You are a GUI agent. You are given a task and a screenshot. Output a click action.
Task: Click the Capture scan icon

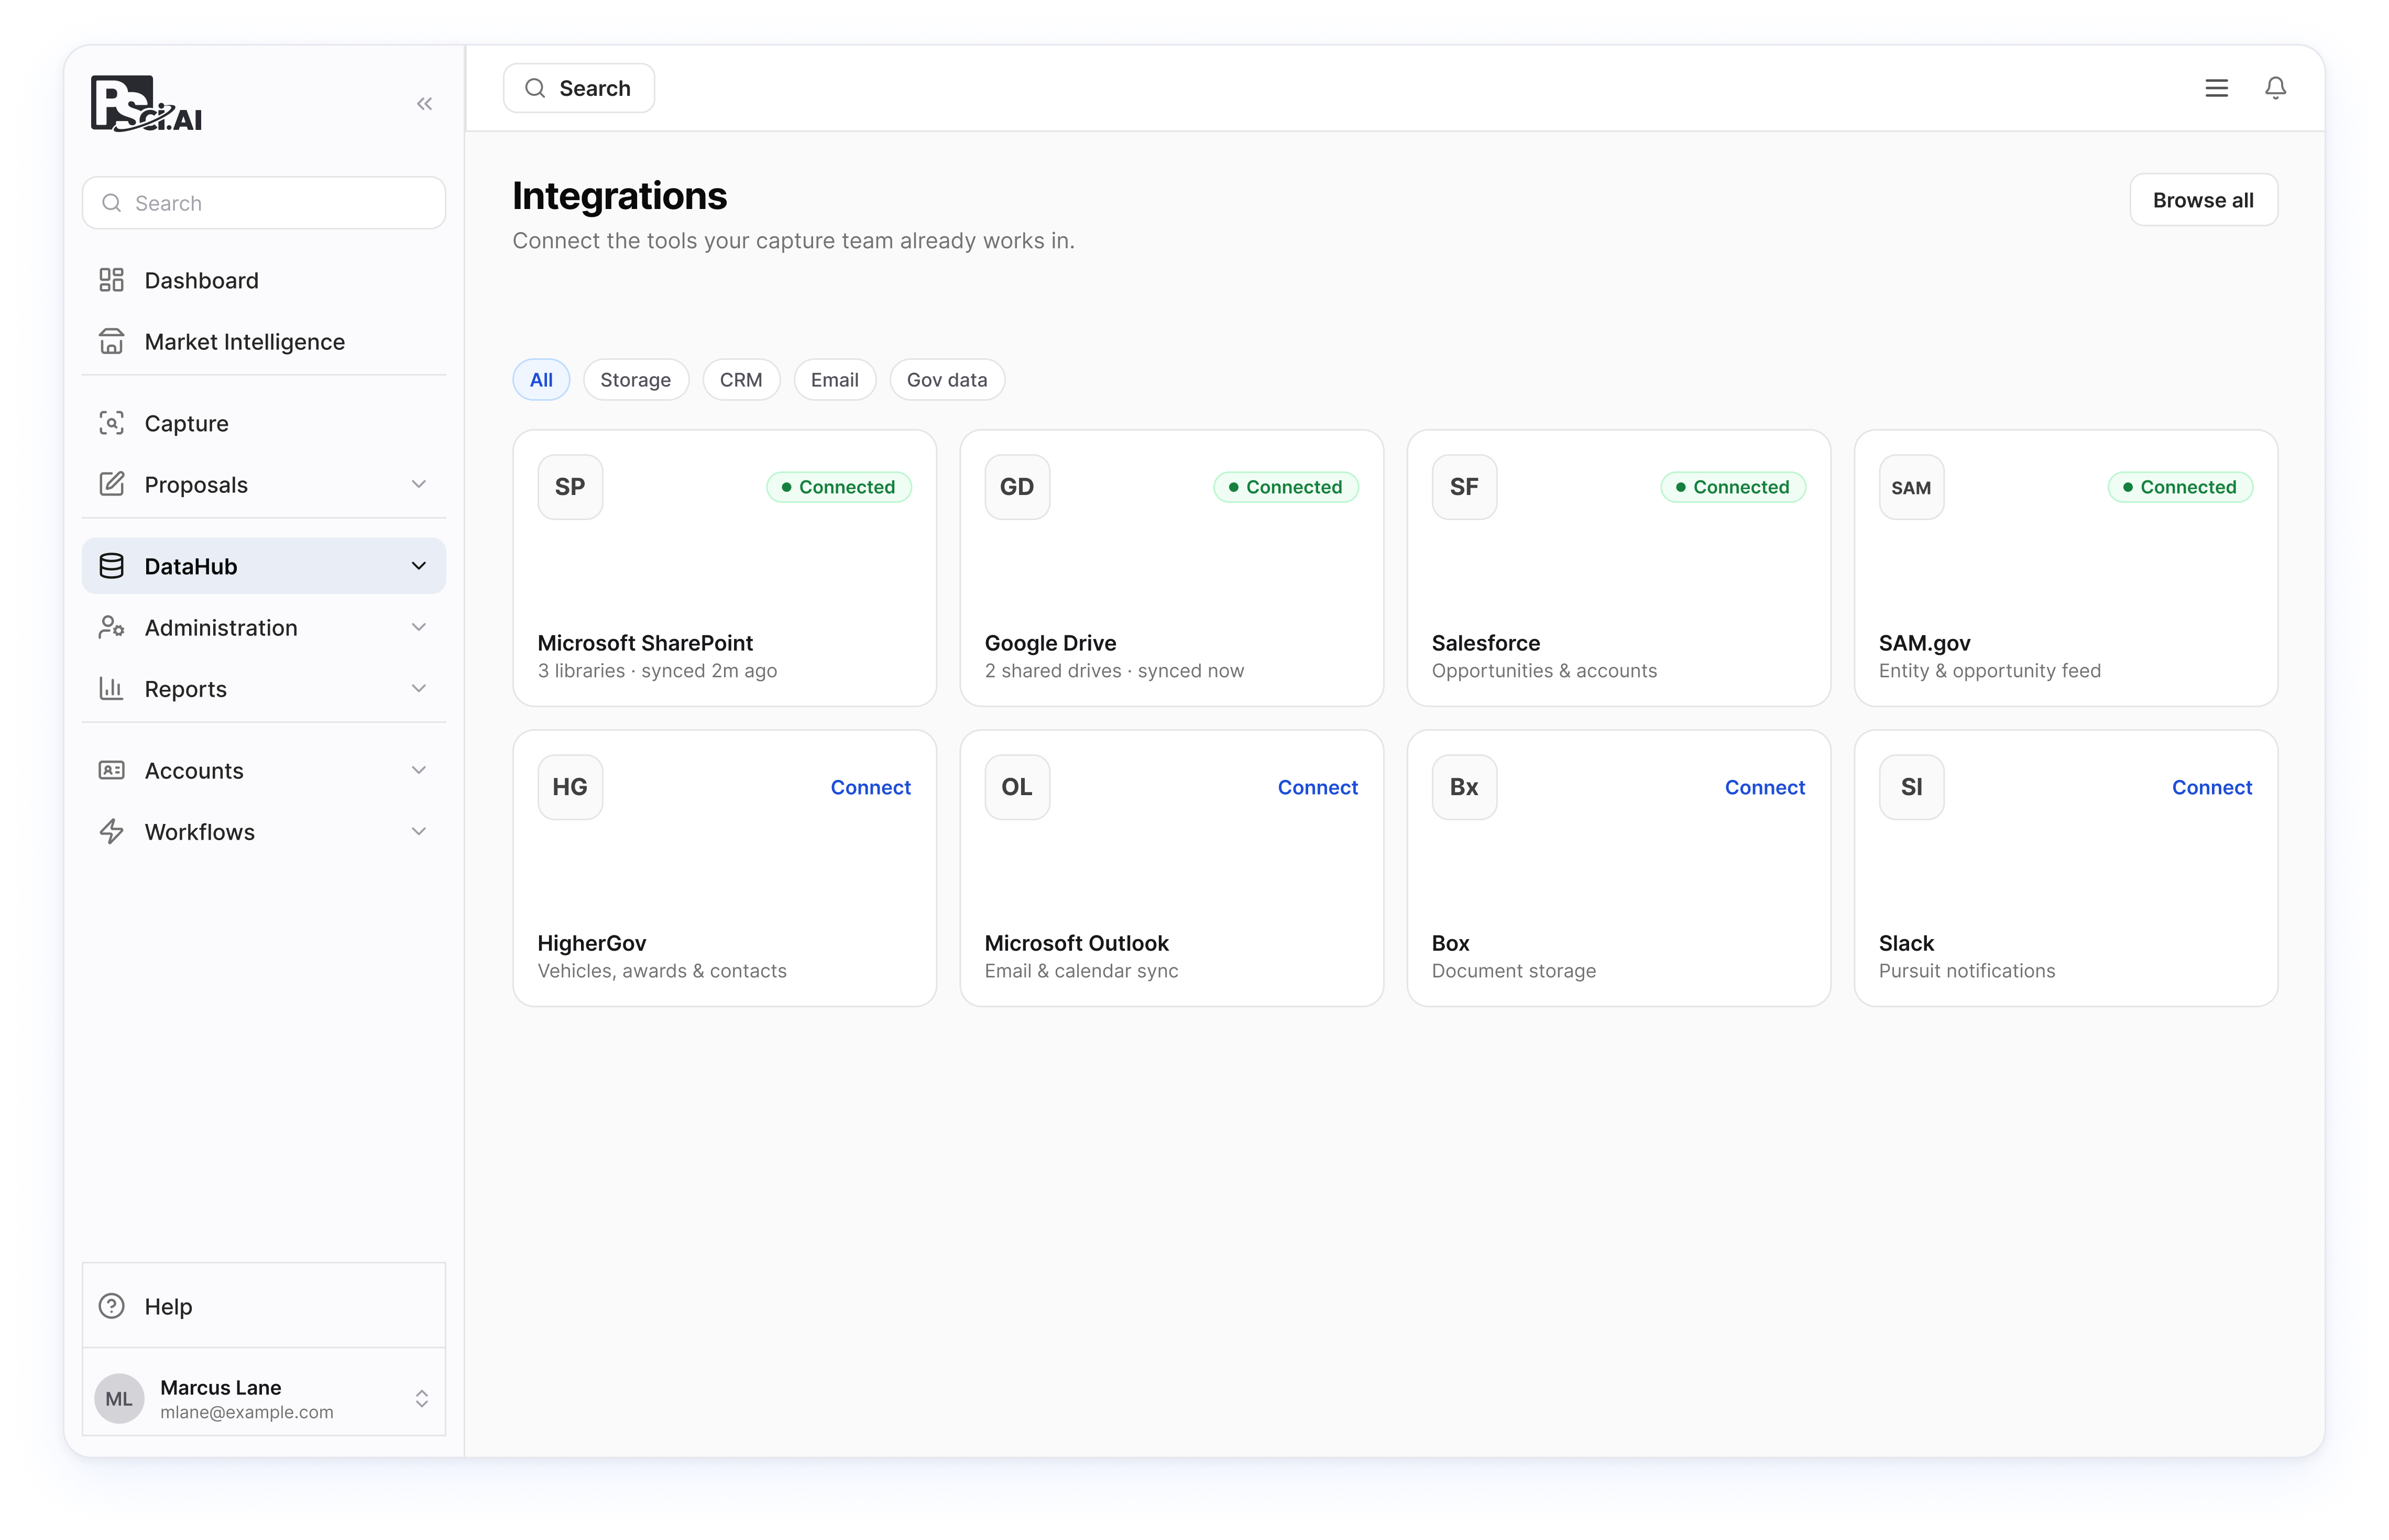[111, 423]
